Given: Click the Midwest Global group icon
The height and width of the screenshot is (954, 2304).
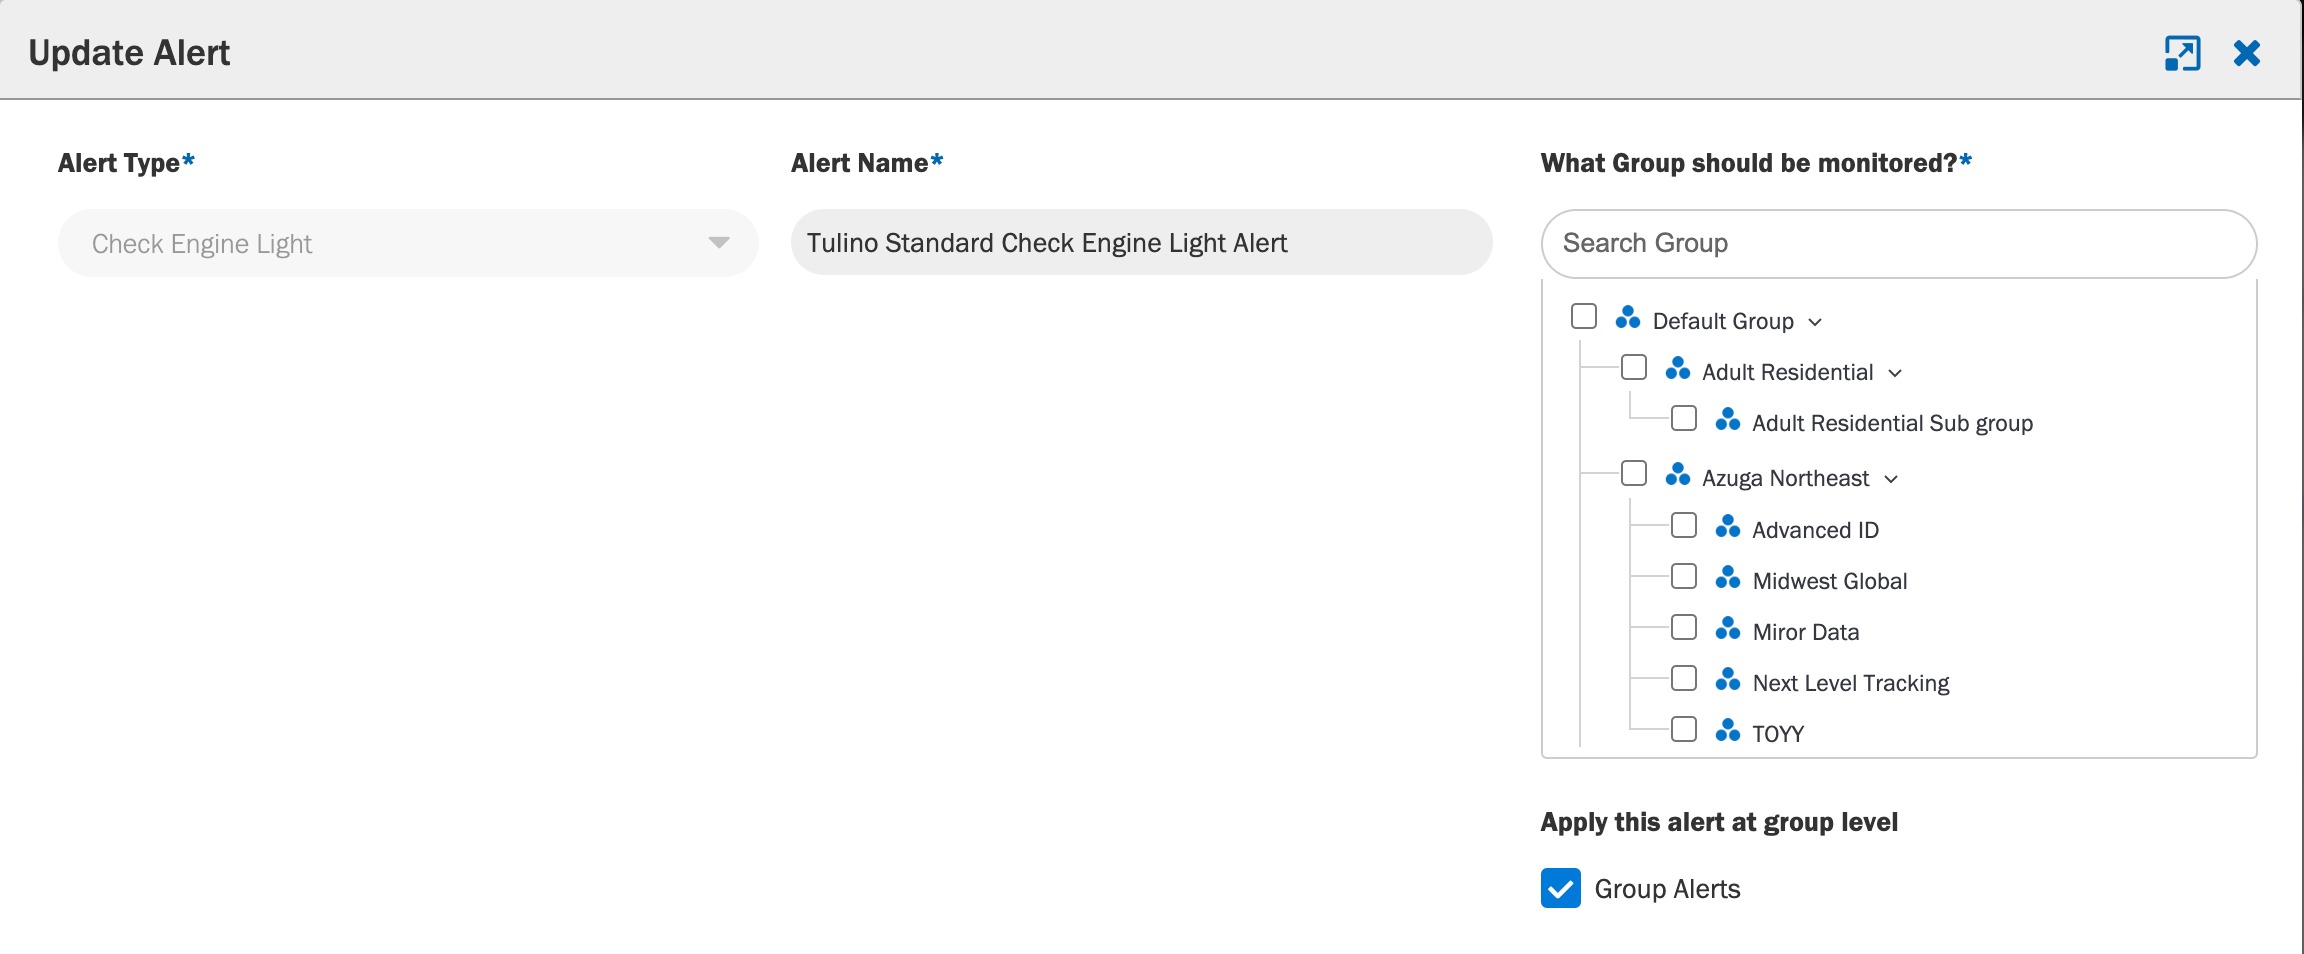Looking at the screenshot, I should 1728,578.
